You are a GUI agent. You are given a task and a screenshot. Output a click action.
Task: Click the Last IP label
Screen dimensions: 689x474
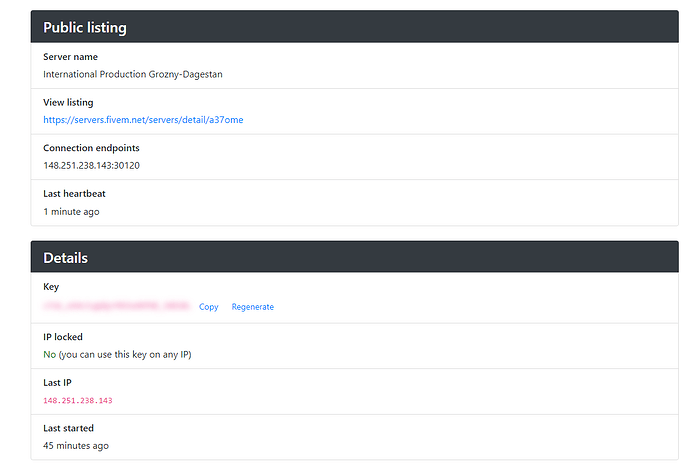[57, 383]
